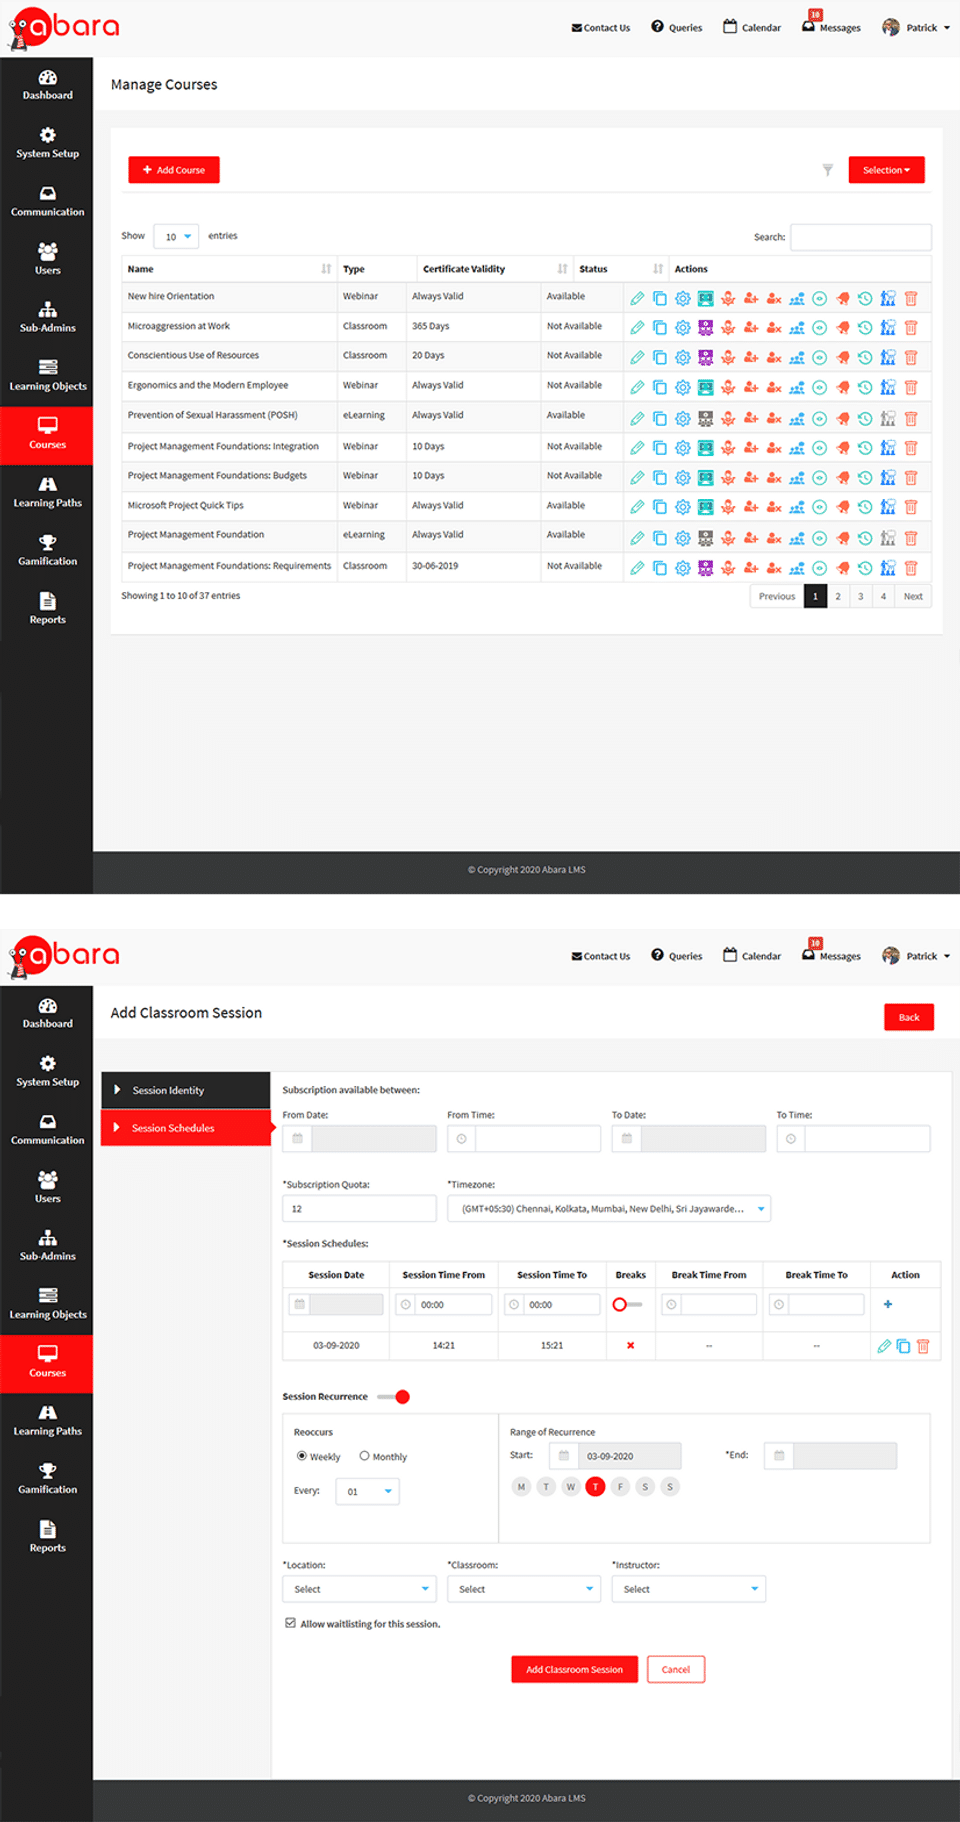Copy the Microaggression at Work course
Viewport: 960px width, 1822px height.
pyautogui.click(x=660, y=328)
